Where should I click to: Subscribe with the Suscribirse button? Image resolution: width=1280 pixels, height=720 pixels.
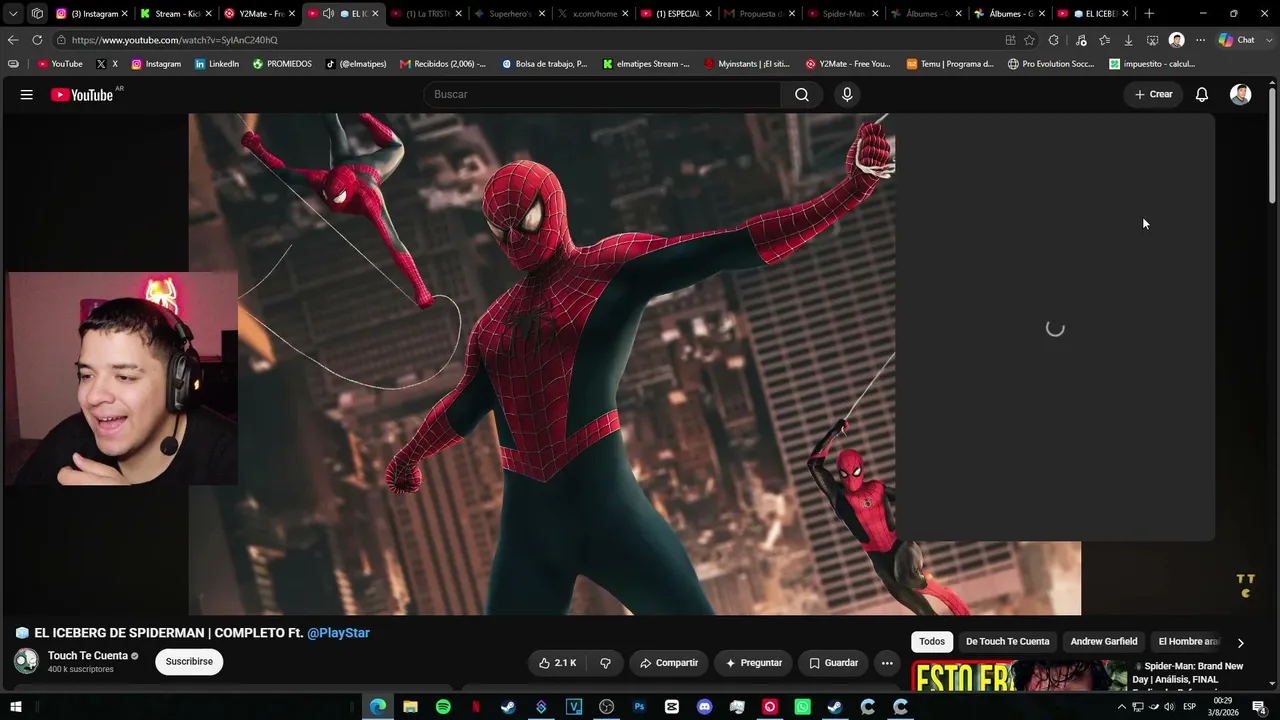pos(189,662)
